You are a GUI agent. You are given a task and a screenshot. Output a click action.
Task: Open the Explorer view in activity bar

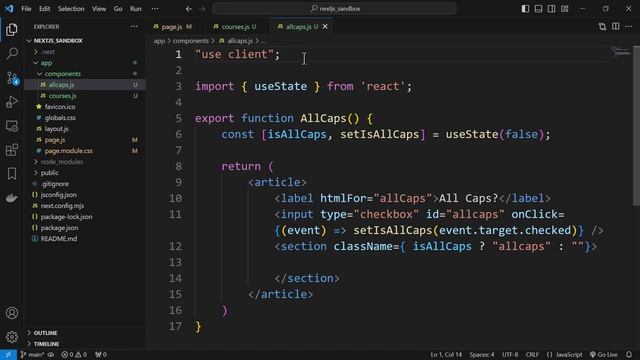(x=12, y=29)
